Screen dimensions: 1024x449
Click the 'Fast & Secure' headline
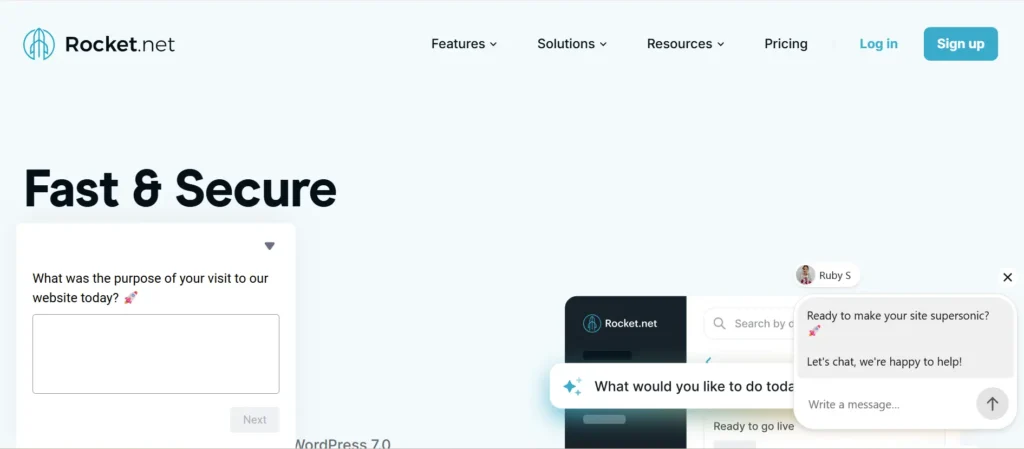pos(180,188)
